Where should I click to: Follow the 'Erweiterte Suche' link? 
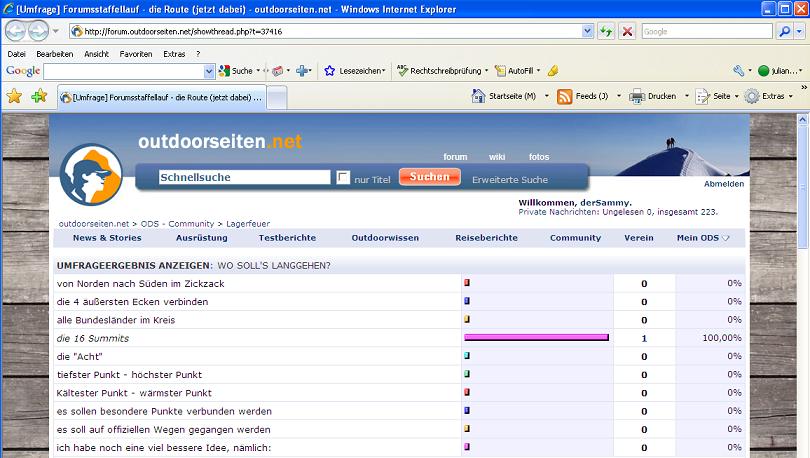click(509, 180)
